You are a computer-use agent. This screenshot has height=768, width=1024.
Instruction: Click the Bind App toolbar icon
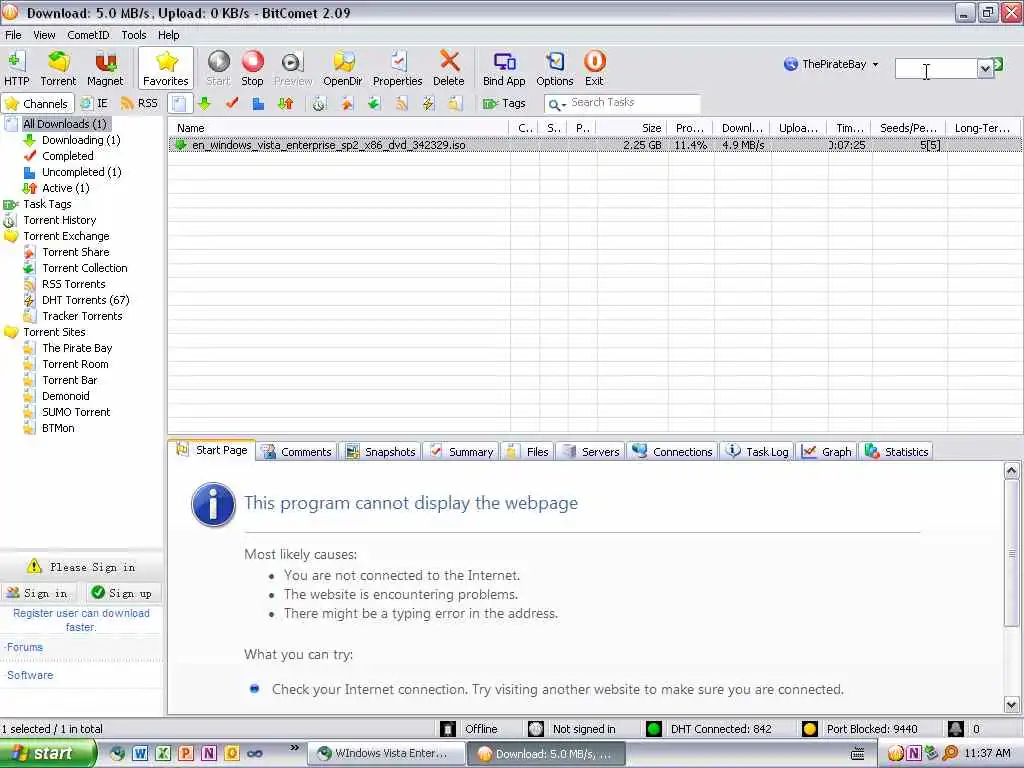(504, 68)
